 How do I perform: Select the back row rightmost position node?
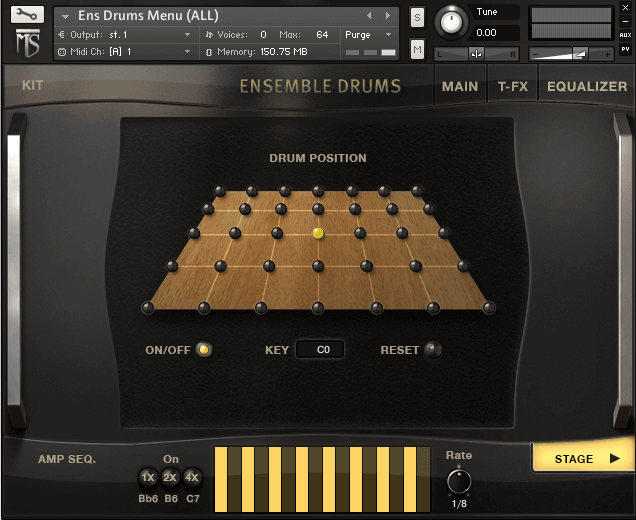coord(417,191)
